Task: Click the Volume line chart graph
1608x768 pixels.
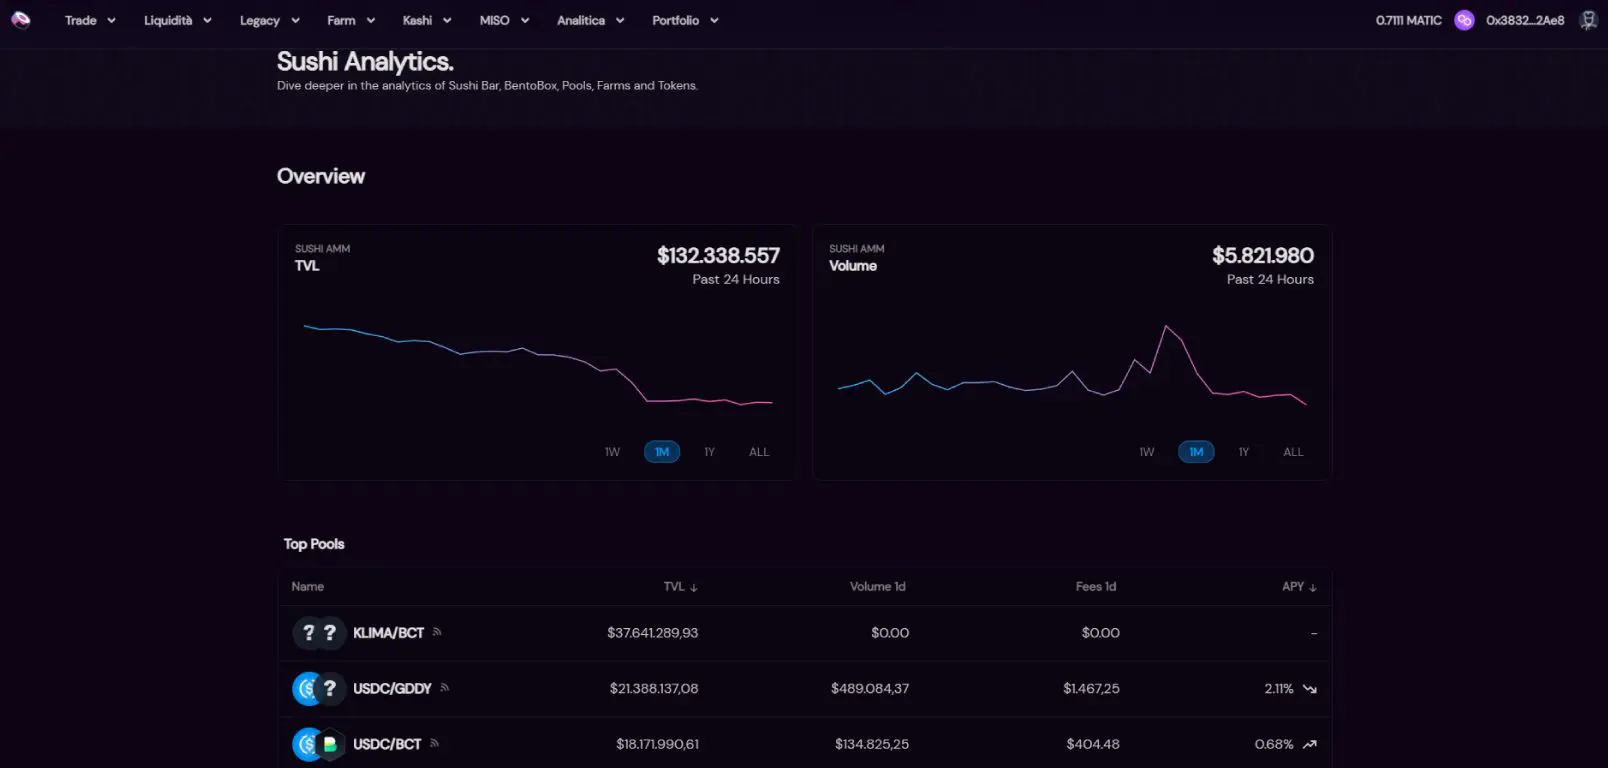Action: 1072,365
